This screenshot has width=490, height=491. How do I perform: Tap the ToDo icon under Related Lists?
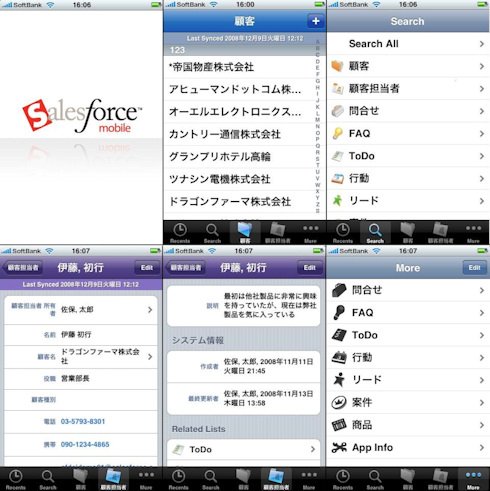178,450
